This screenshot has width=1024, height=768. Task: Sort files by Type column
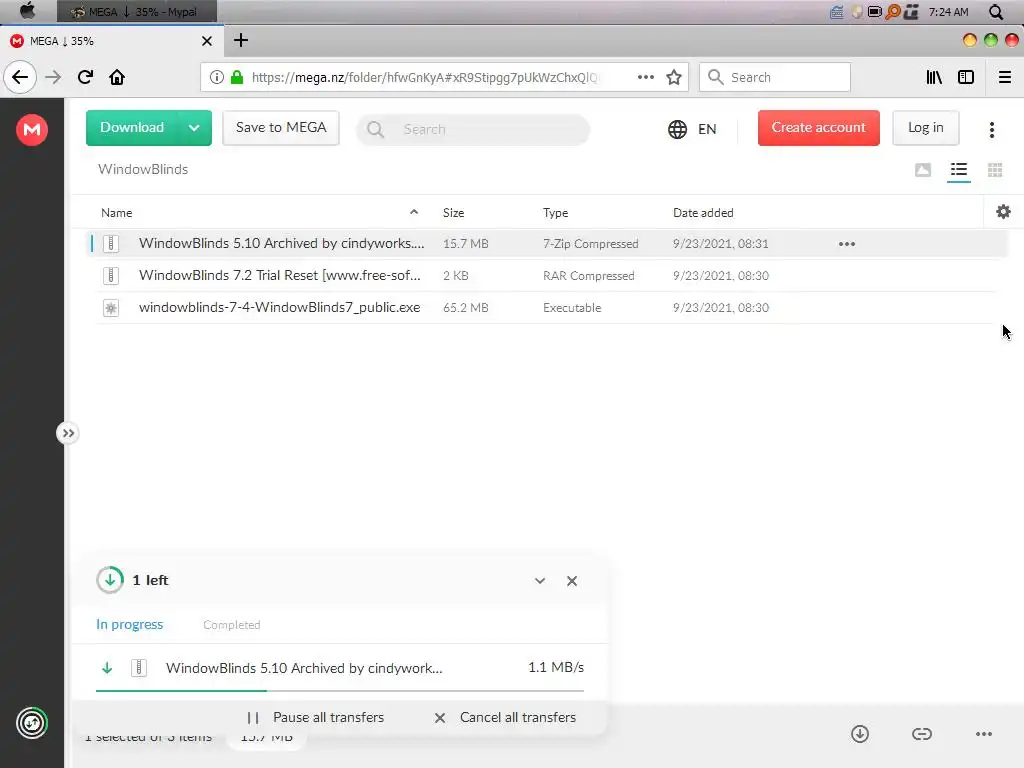pyautogui.click(x=555, y=213)
